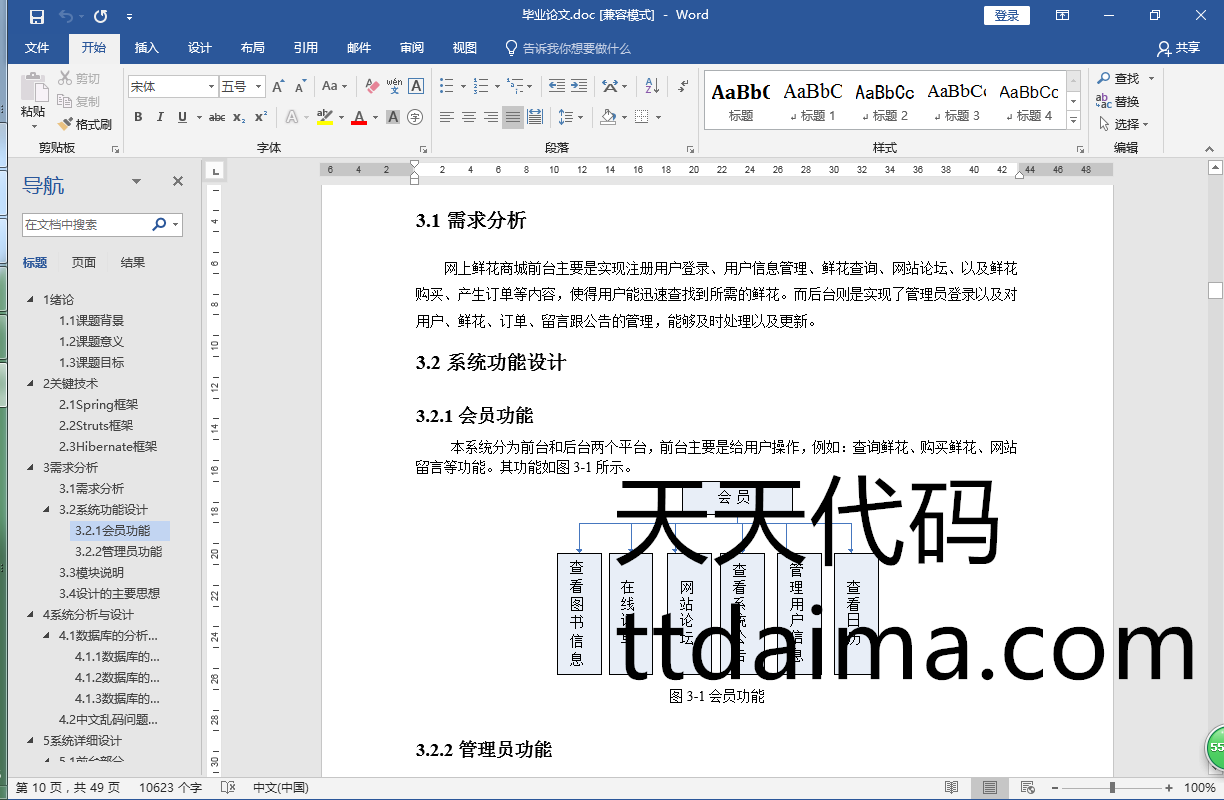Image resolution: width=1224 pixels, height=800 pixels.
Task: Click the sort A-Z icon
Action: (652, 87)
